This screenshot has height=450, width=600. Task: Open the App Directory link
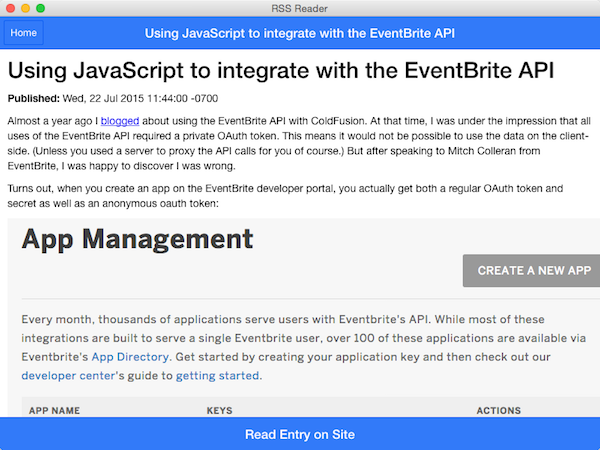[130, 357]
